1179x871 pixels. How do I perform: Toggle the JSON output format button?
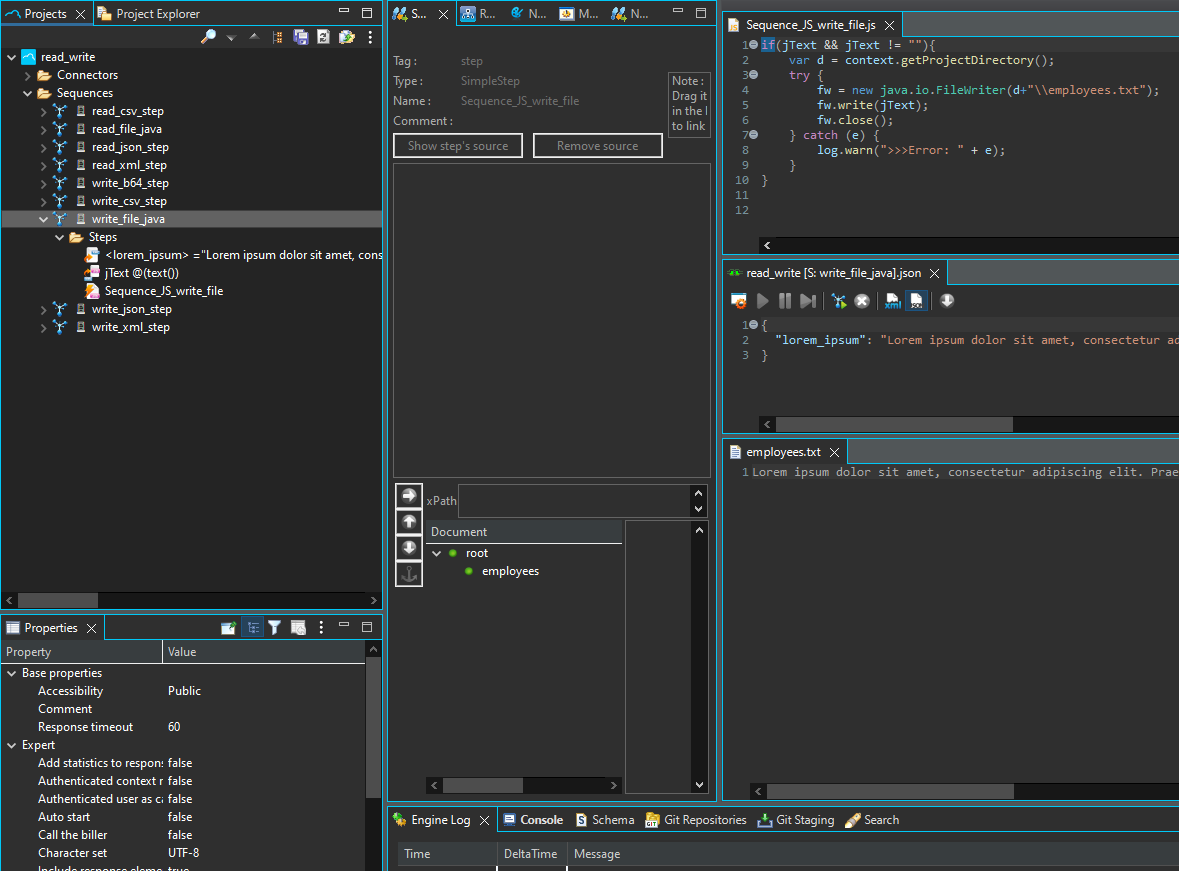coord(917,301)
